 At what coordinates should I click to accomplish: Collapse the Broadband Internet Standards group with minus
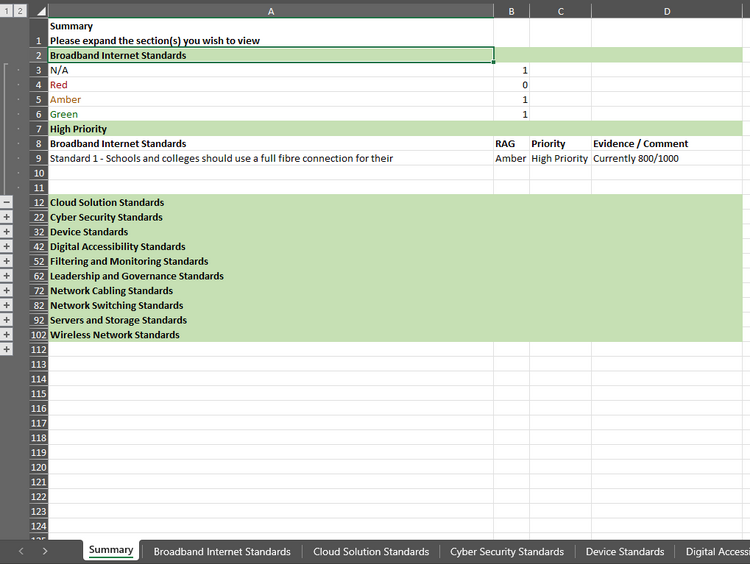[6, 202]
